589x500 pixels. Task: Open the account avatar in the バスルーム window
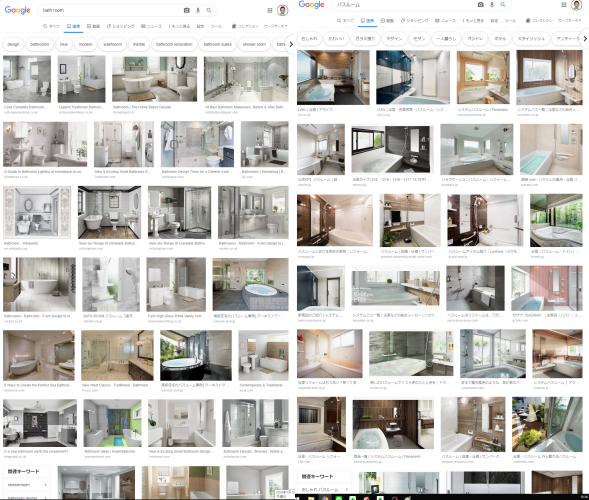[x=576, y=5]
